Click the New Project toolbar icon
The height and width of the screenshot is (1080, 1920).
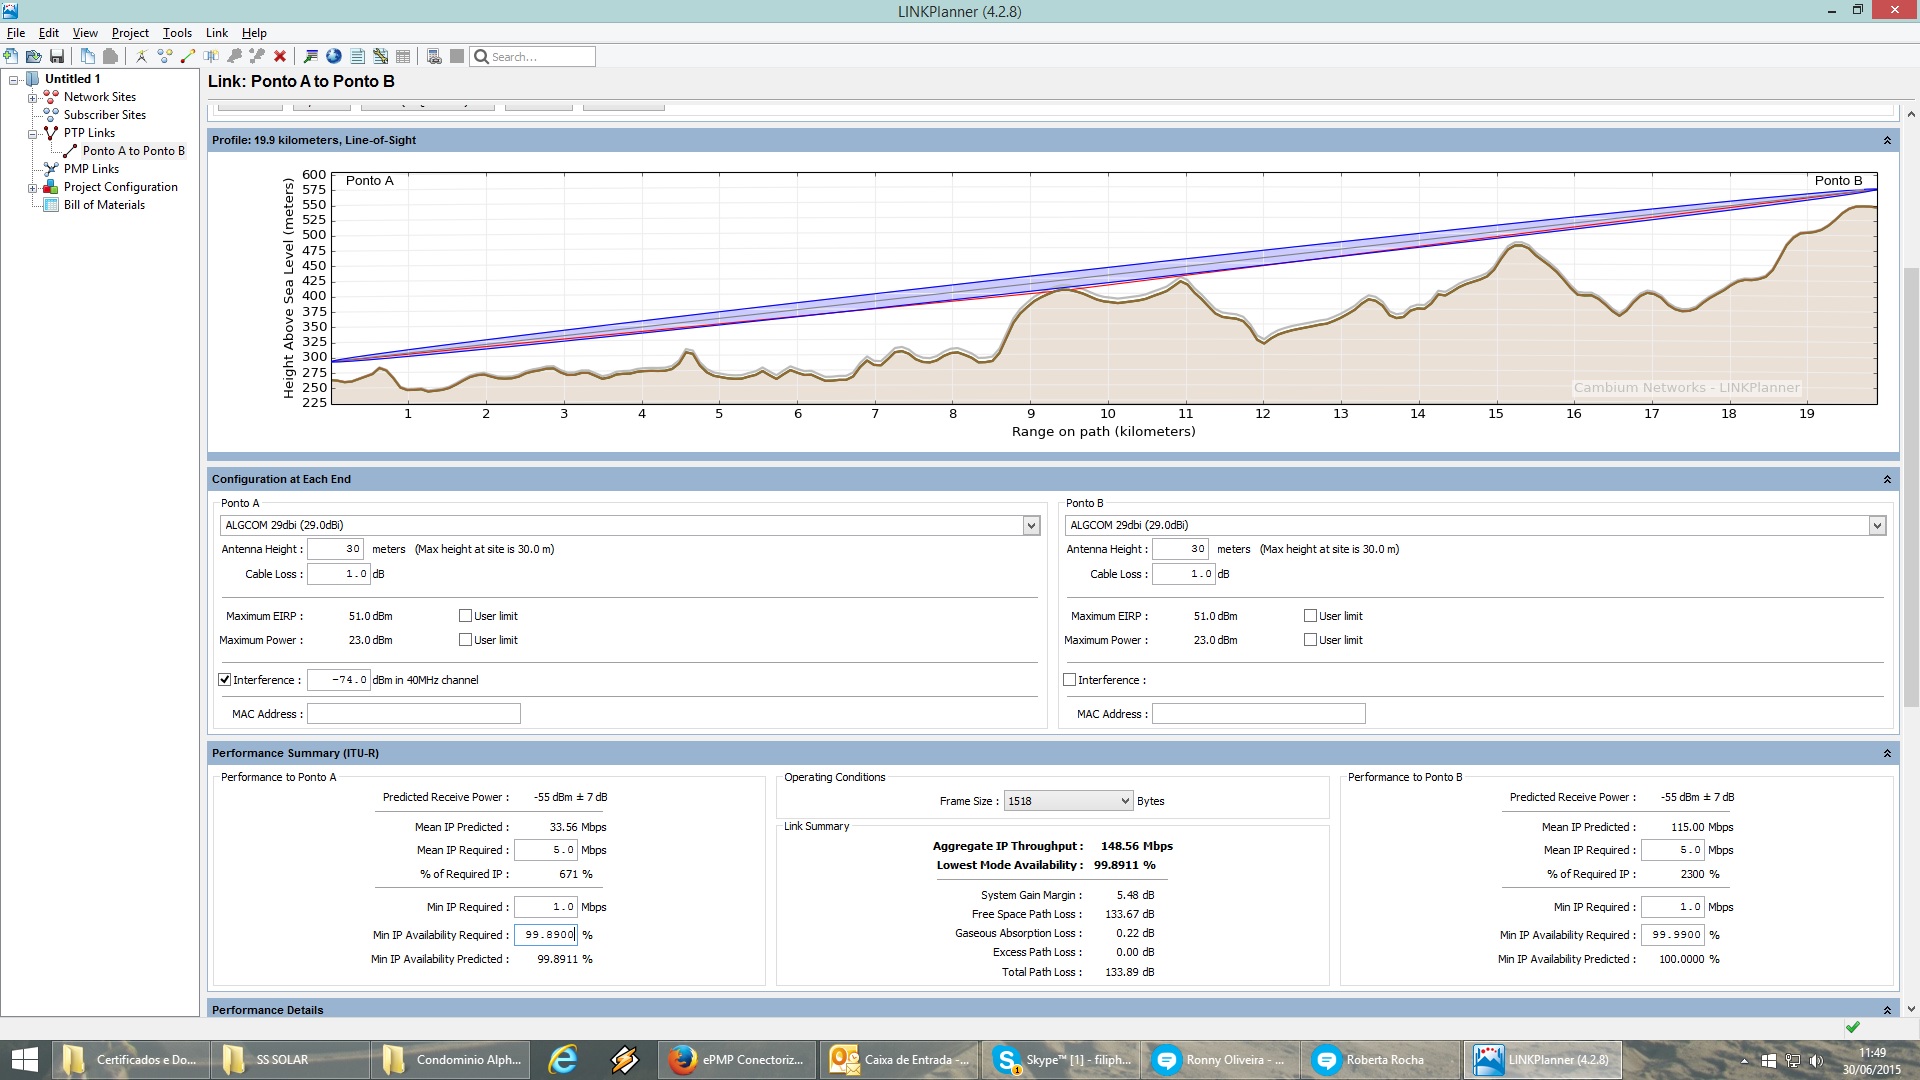coord(11,56)
